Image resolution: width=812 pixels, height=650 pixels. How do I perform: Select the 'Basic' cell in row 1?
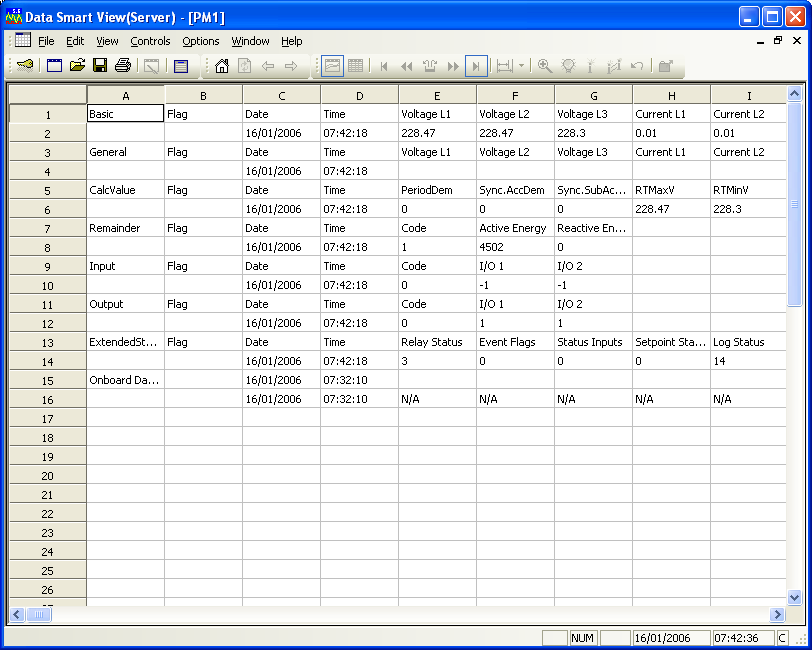click(x=126, y=114)
